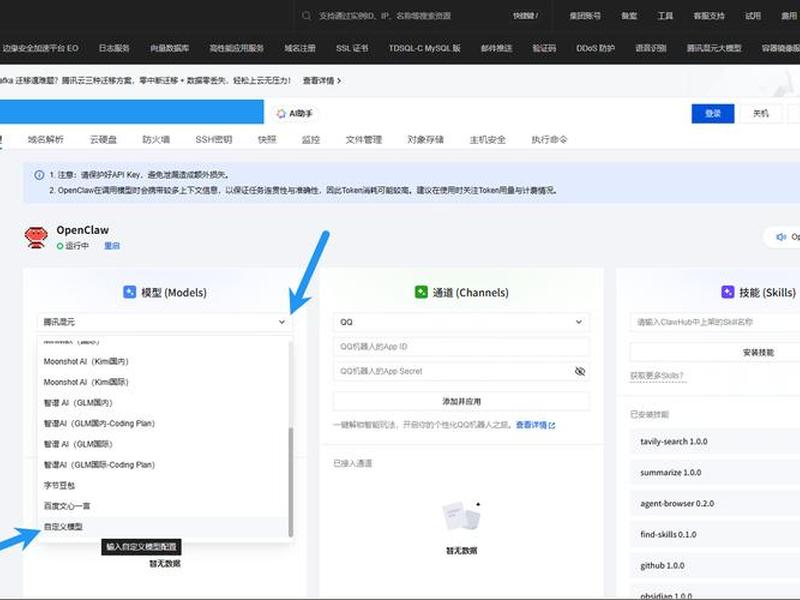
Task: Click the green running status indicator
Action: point(60,246)
